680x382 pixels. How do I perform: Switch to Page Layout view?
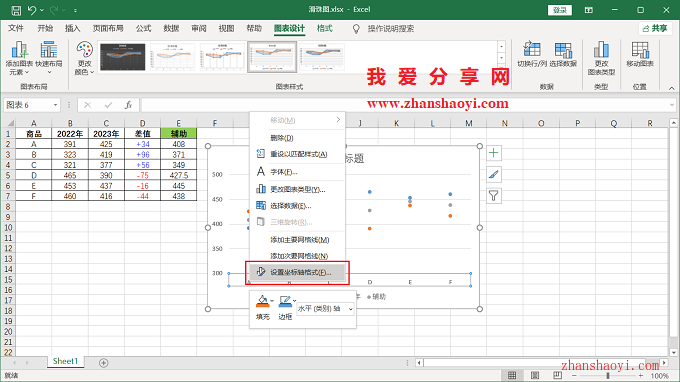[x=535, y=375]
